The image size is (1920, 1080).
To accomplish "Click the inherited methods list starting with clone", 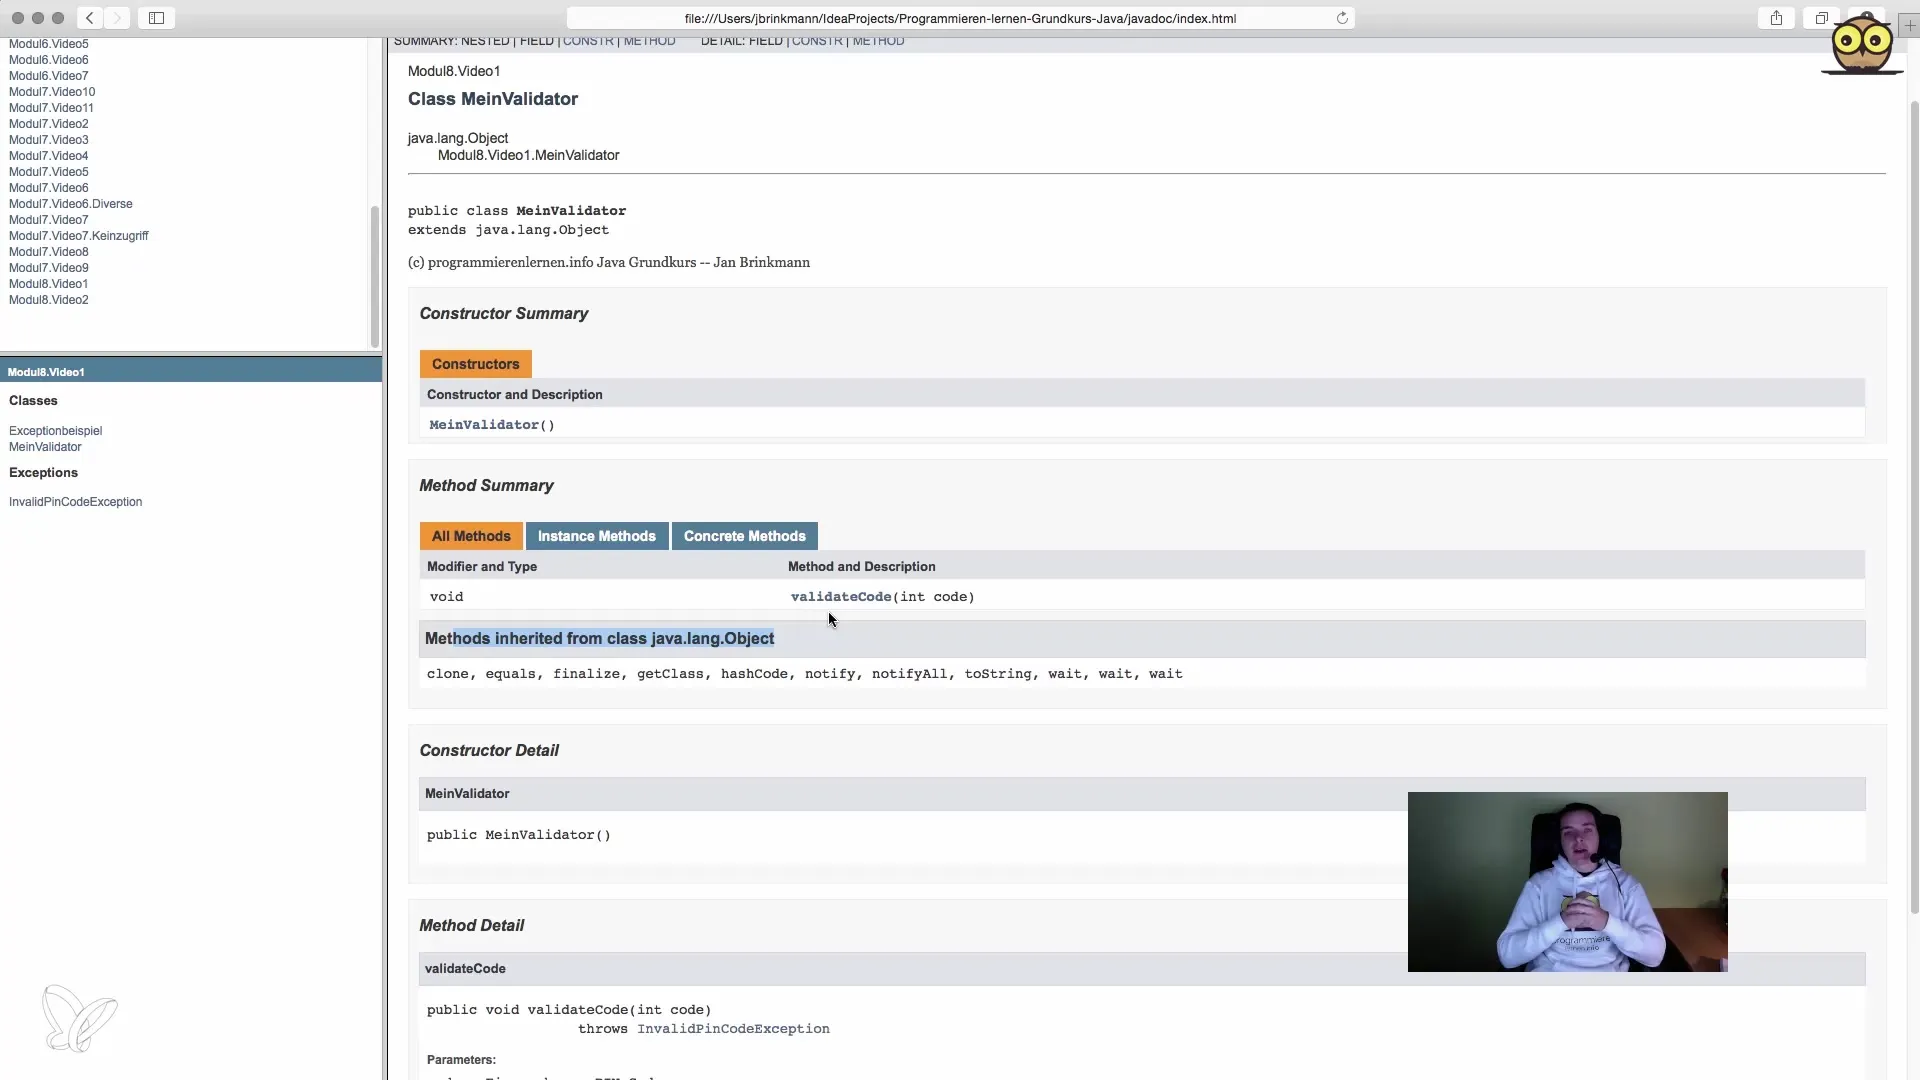I will pyautogui.click(x=804, y=674).
